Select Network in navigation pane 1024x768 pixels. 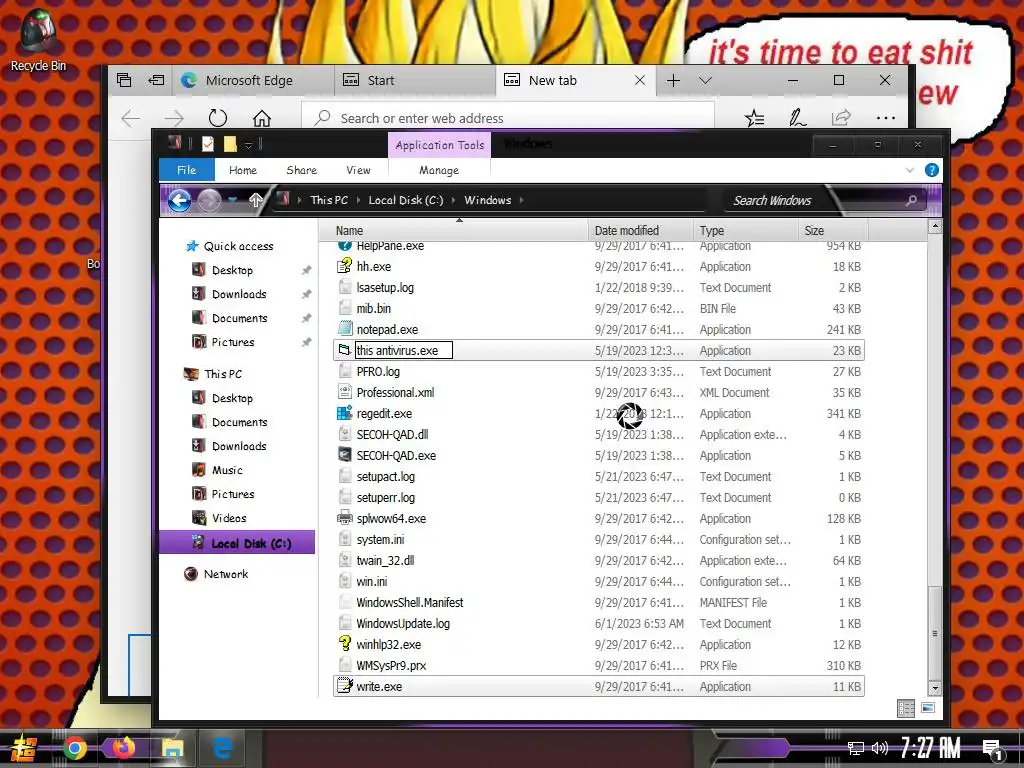click(x=225, y=574)
